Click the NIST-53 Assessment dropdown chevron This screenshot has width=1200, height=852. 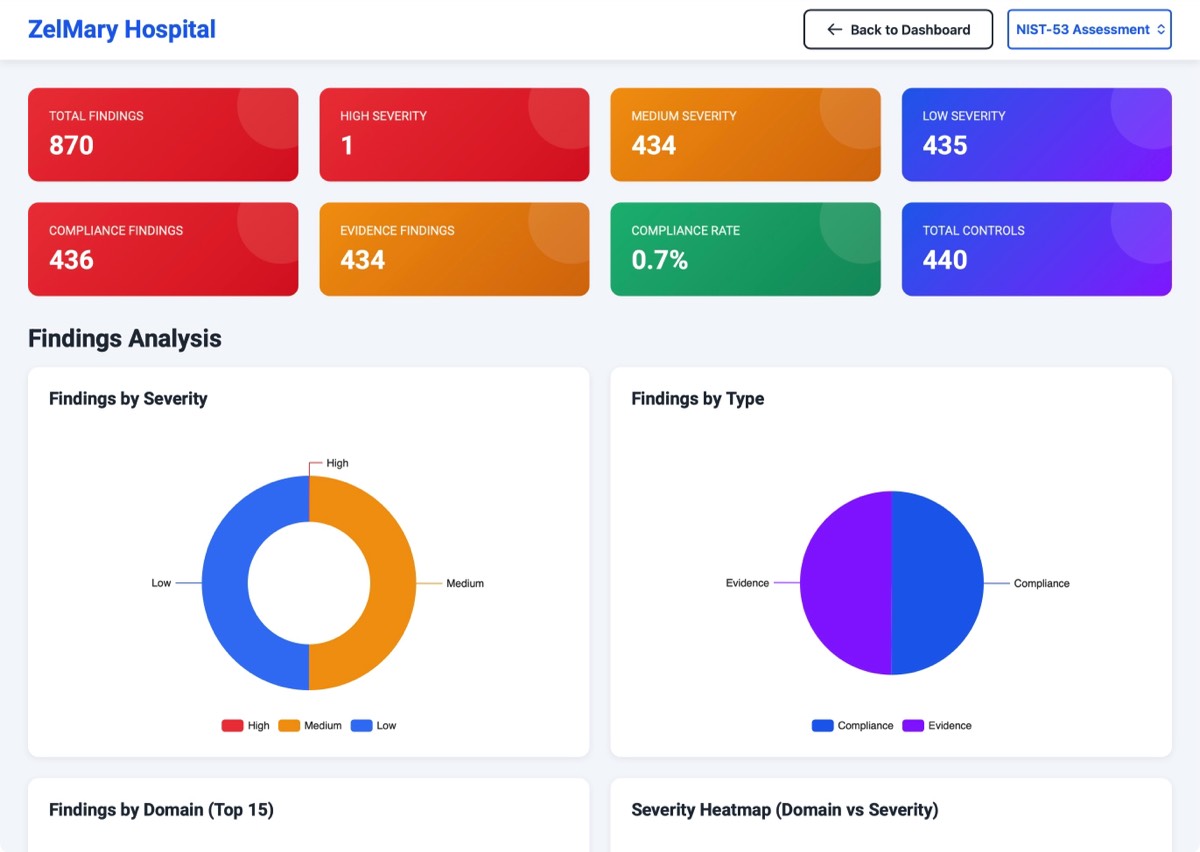coord(1161,30)
